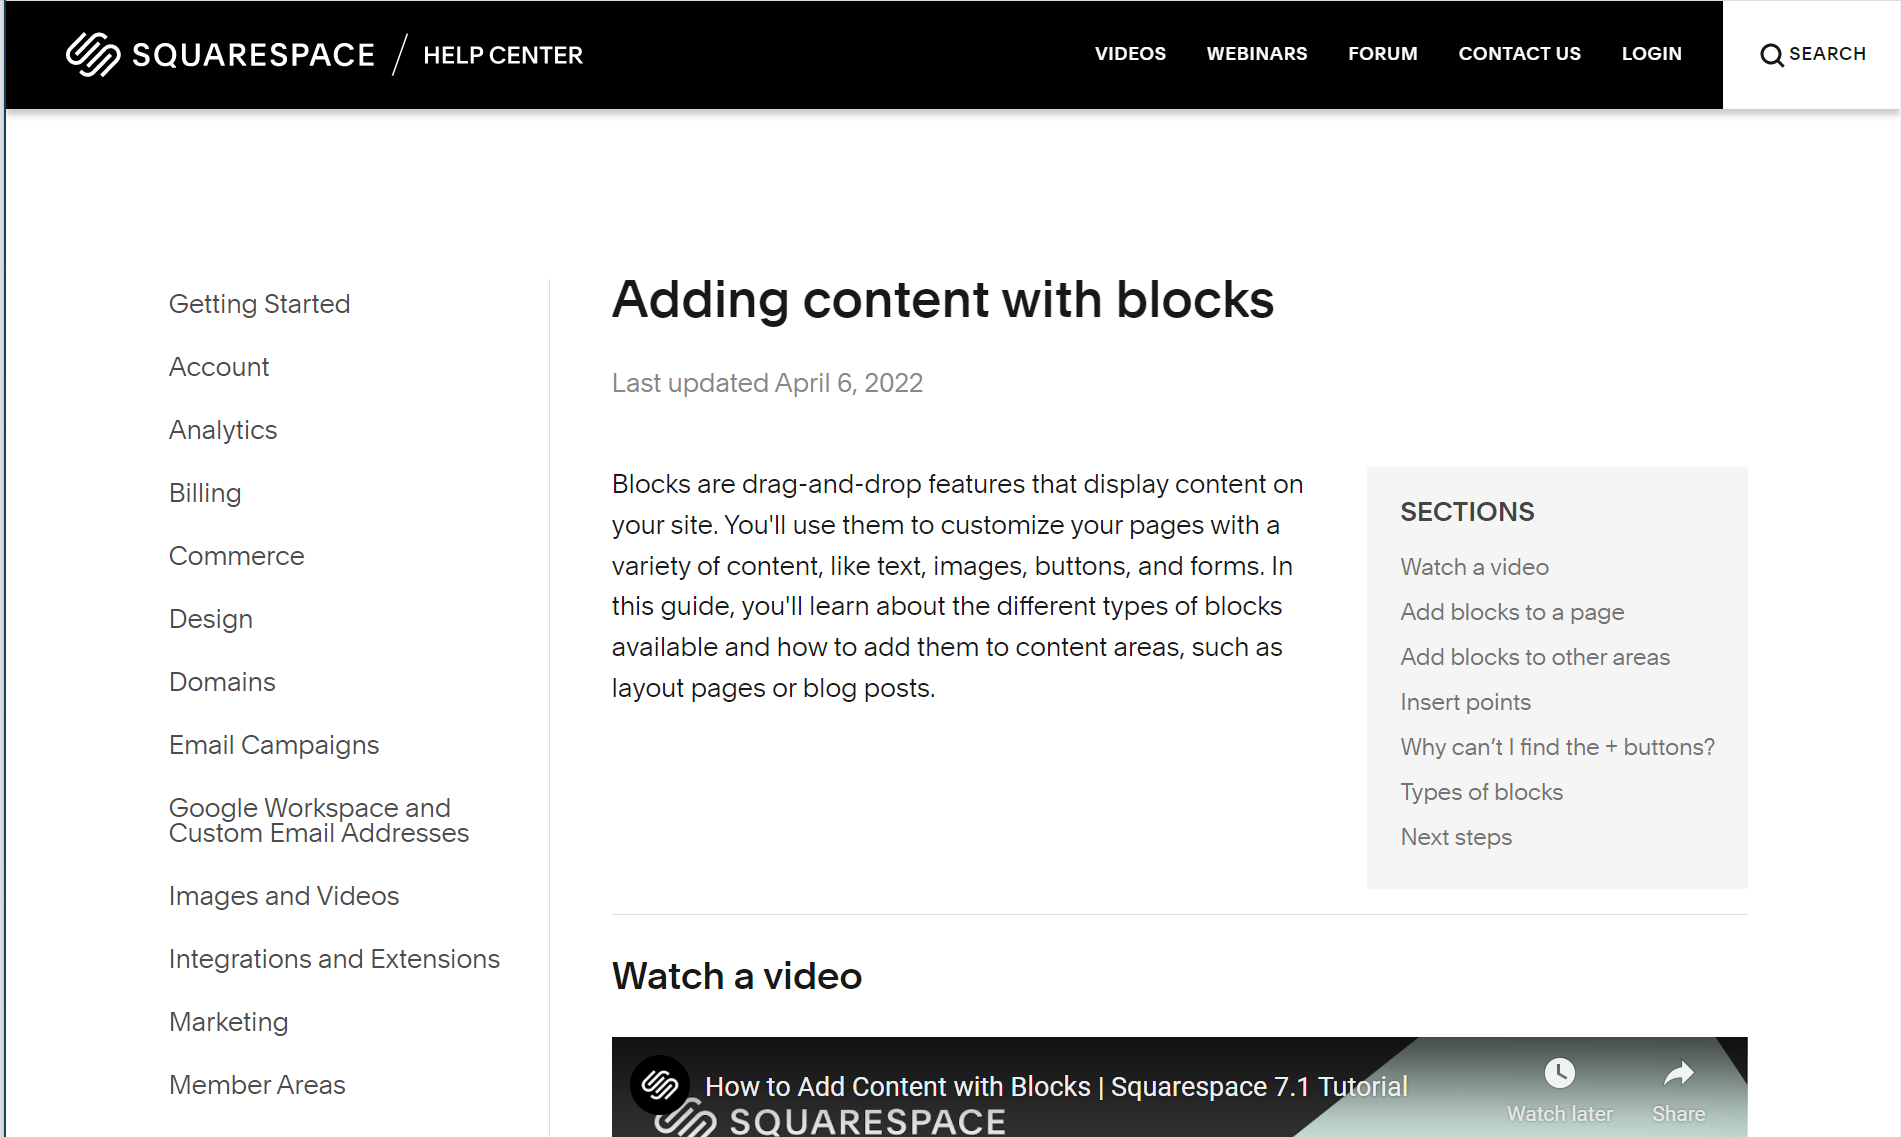Open the Add blocks to a page section
1901x1137 pixels.
1512,611
